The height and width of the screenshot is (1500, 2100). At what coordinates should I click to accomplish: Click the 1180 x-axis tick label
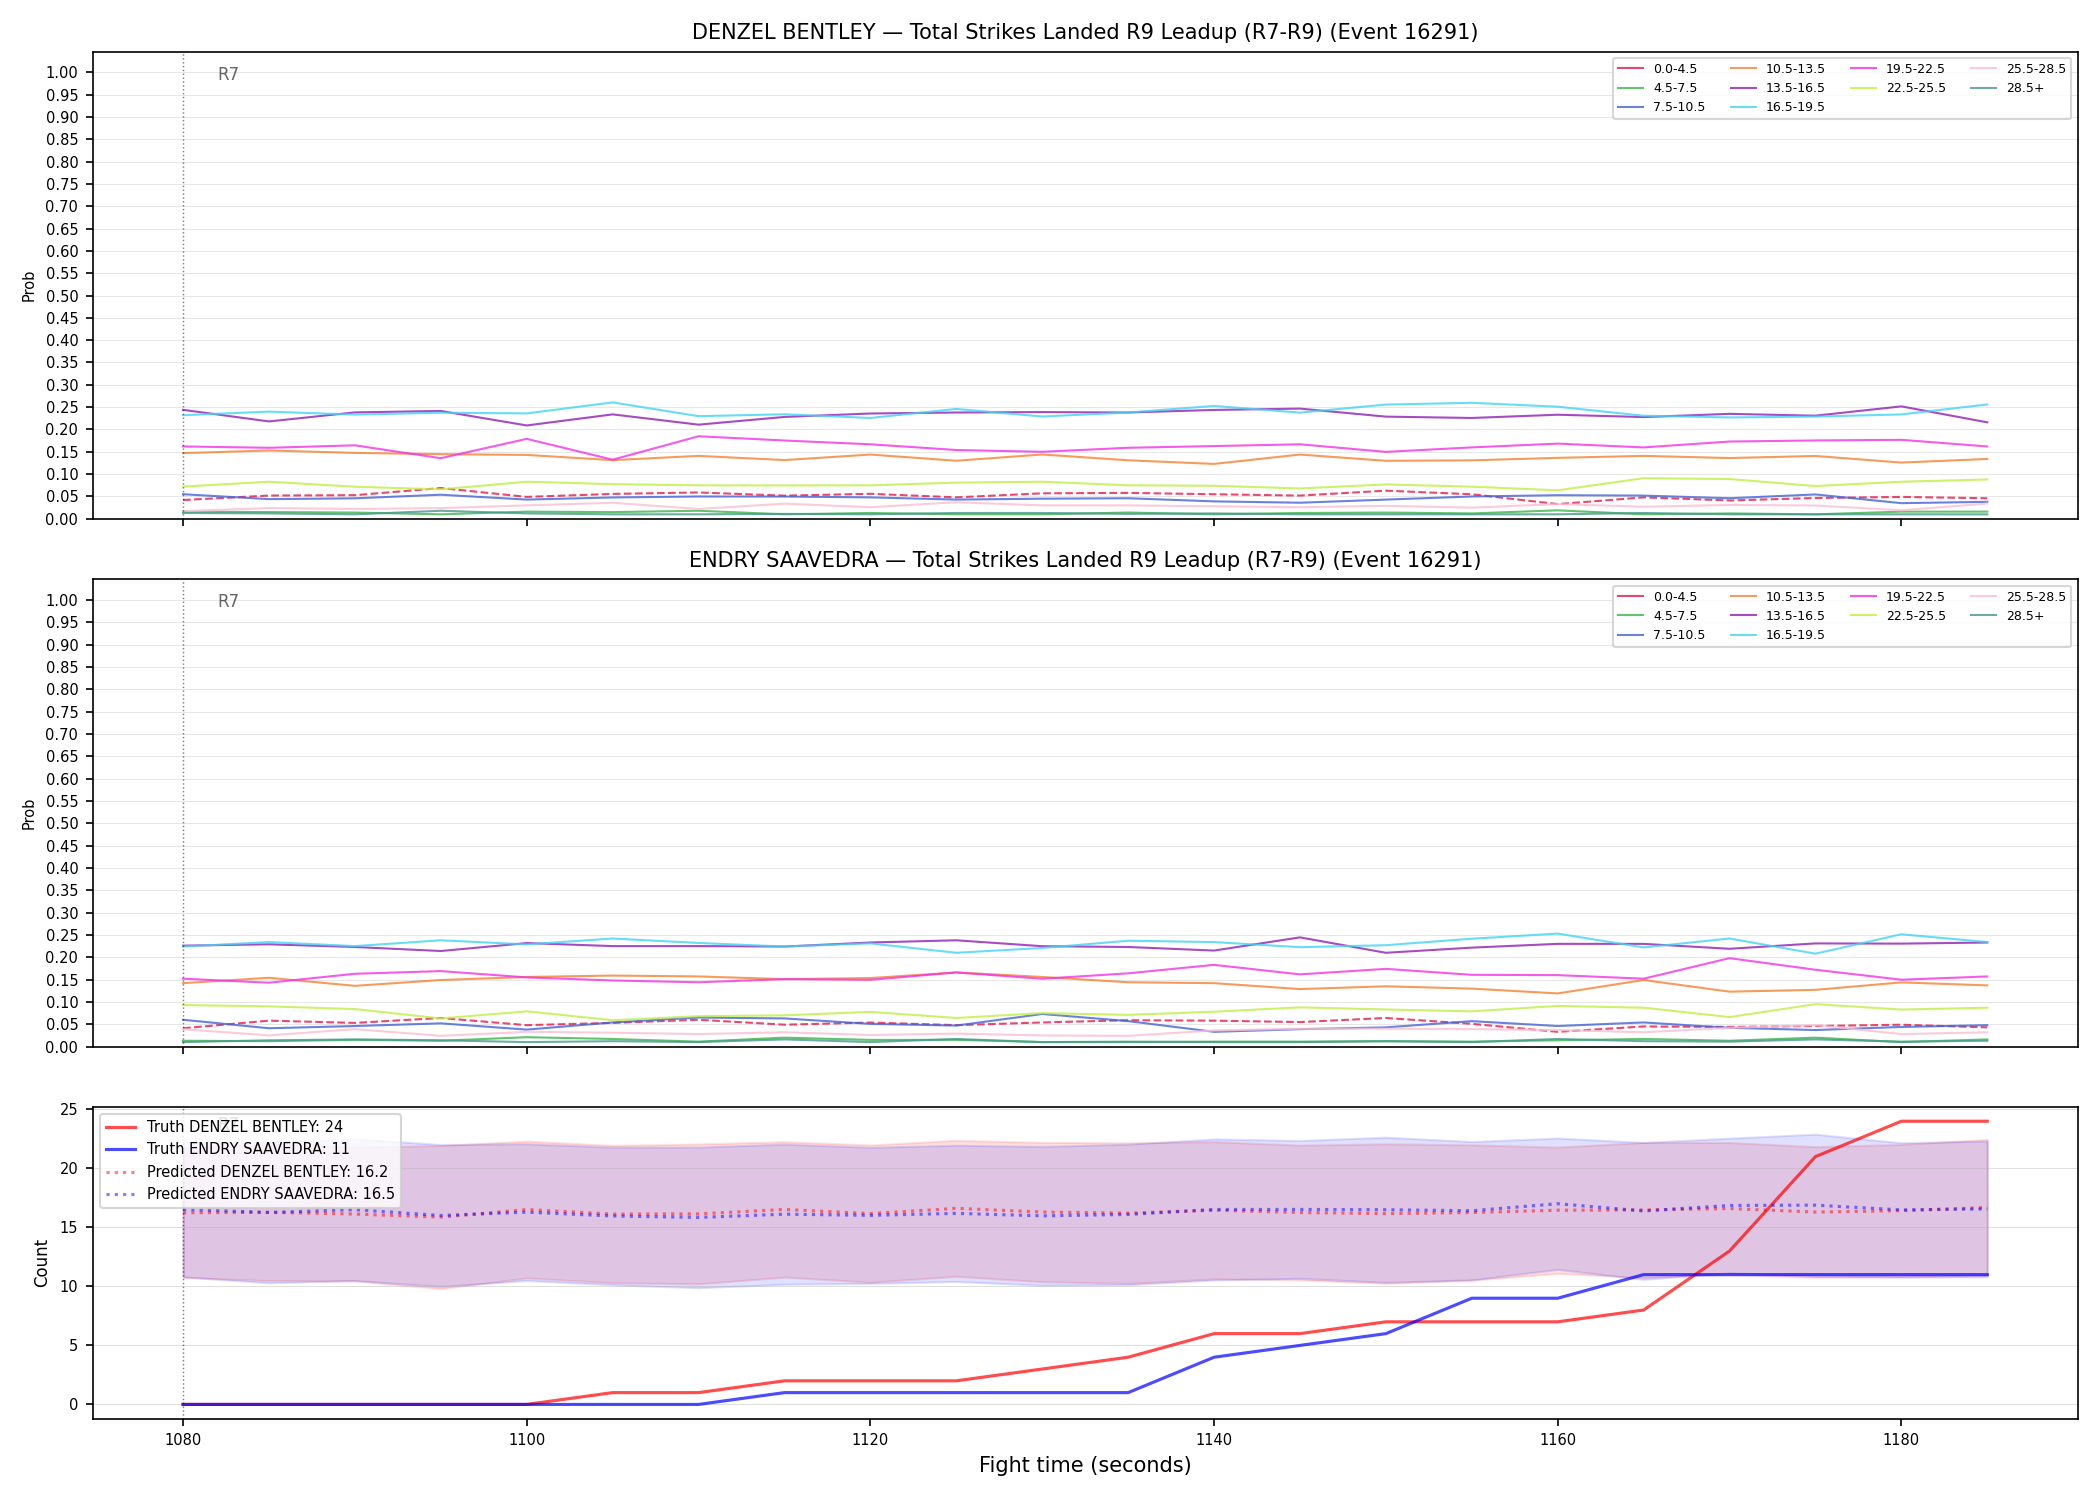pos(1901,1440)
